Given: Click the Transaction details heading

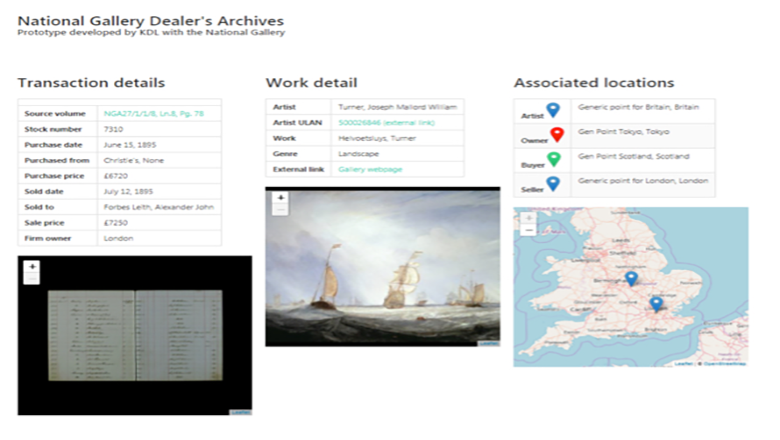Looking at the screenshot, I should tap(91, 83).
